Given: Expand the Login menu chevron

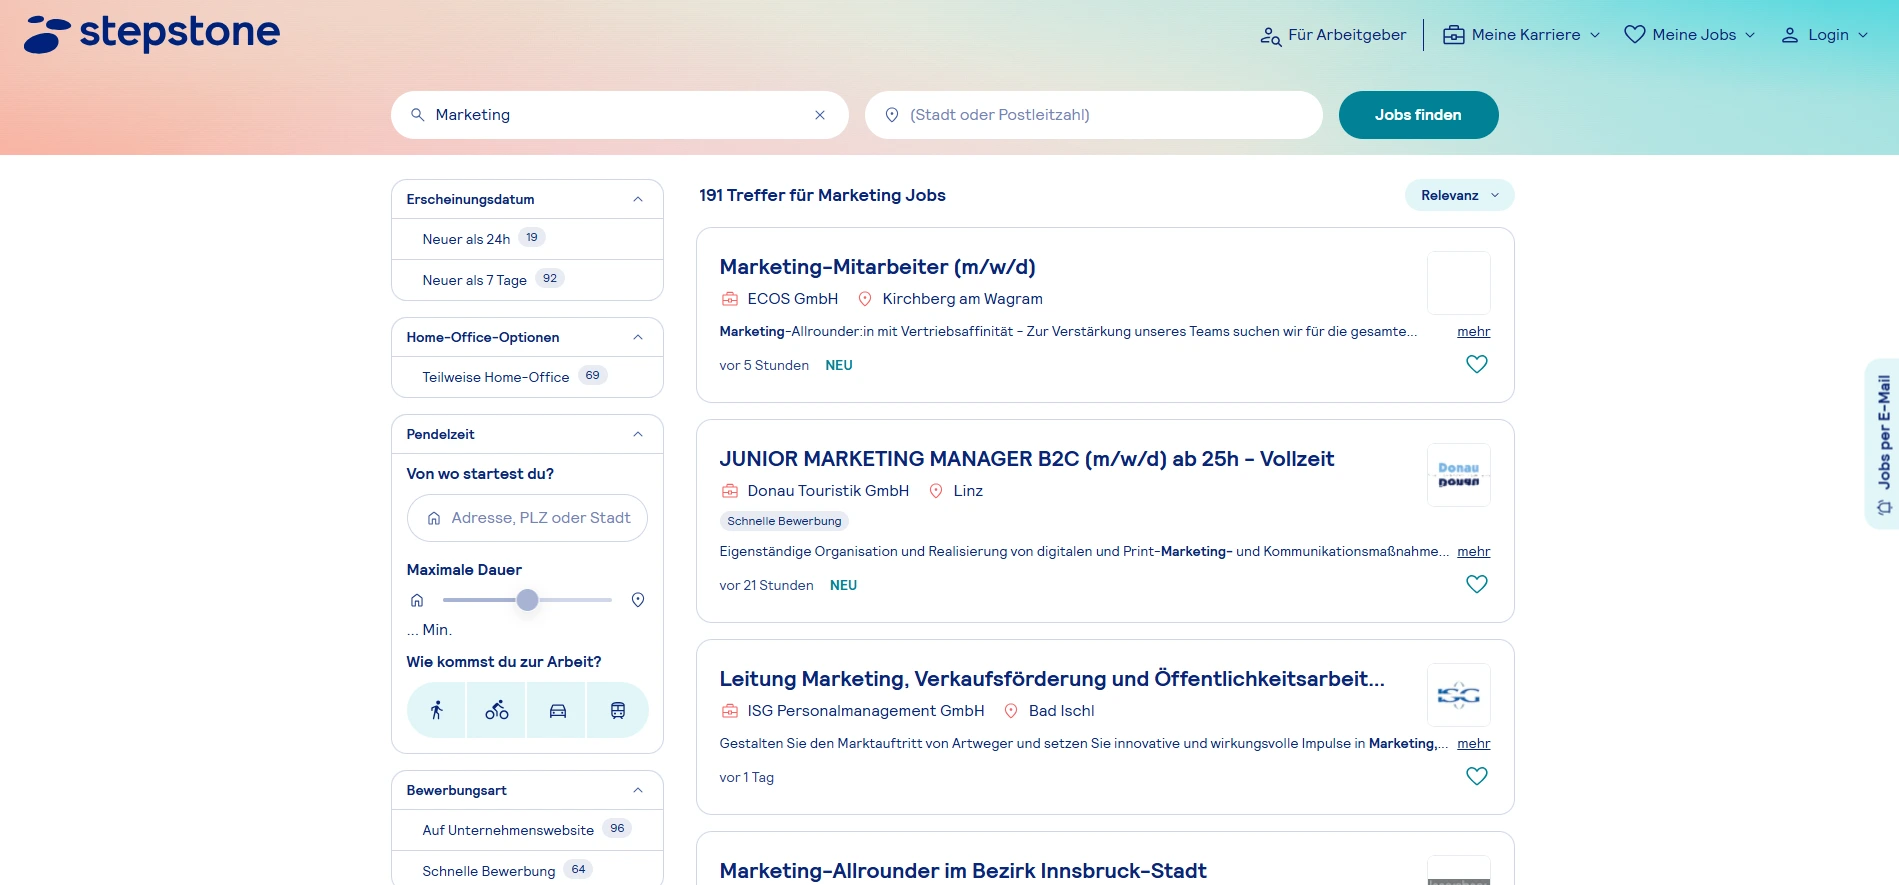Looking at the screenshot, I should (1863, 35).
